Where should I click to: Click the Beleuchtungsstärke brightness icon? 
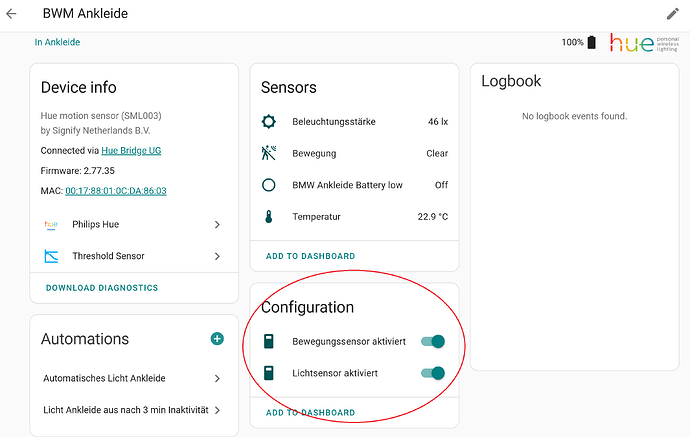pos(268,121)
